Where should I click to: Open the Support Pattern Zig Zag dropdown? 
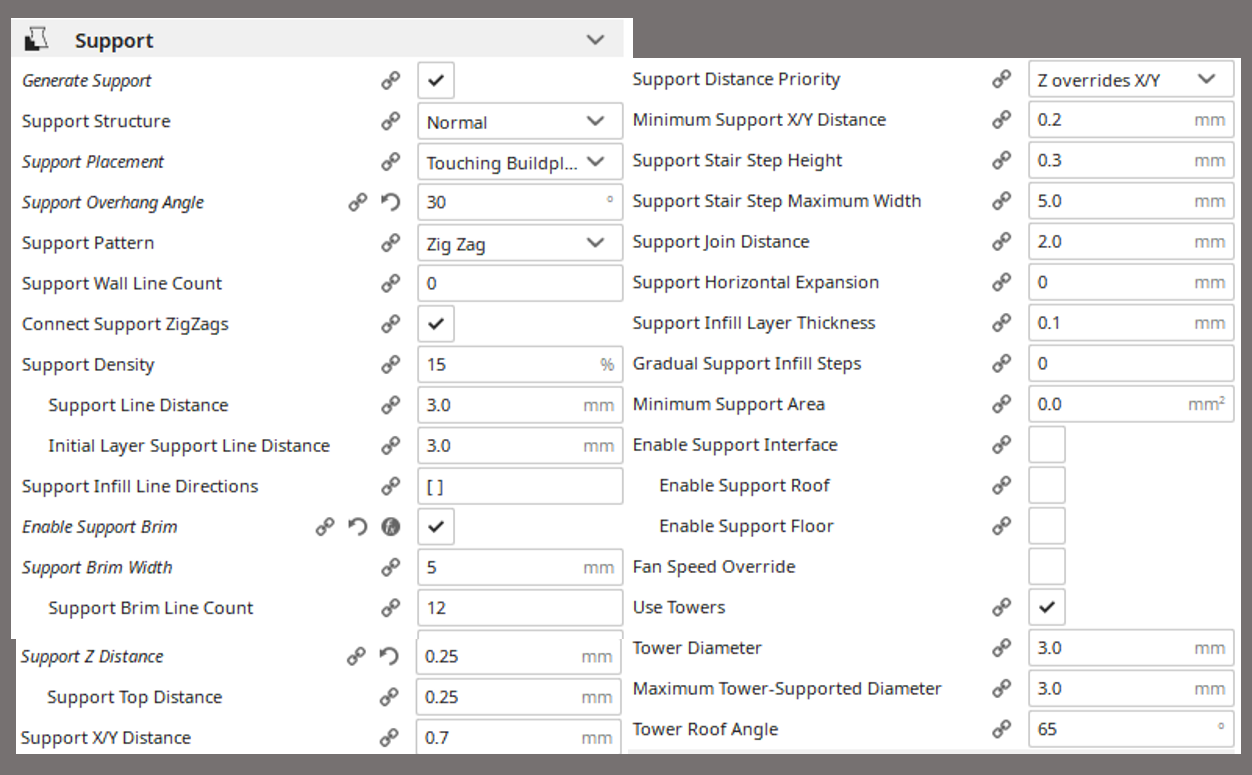[x=520, y=243]
